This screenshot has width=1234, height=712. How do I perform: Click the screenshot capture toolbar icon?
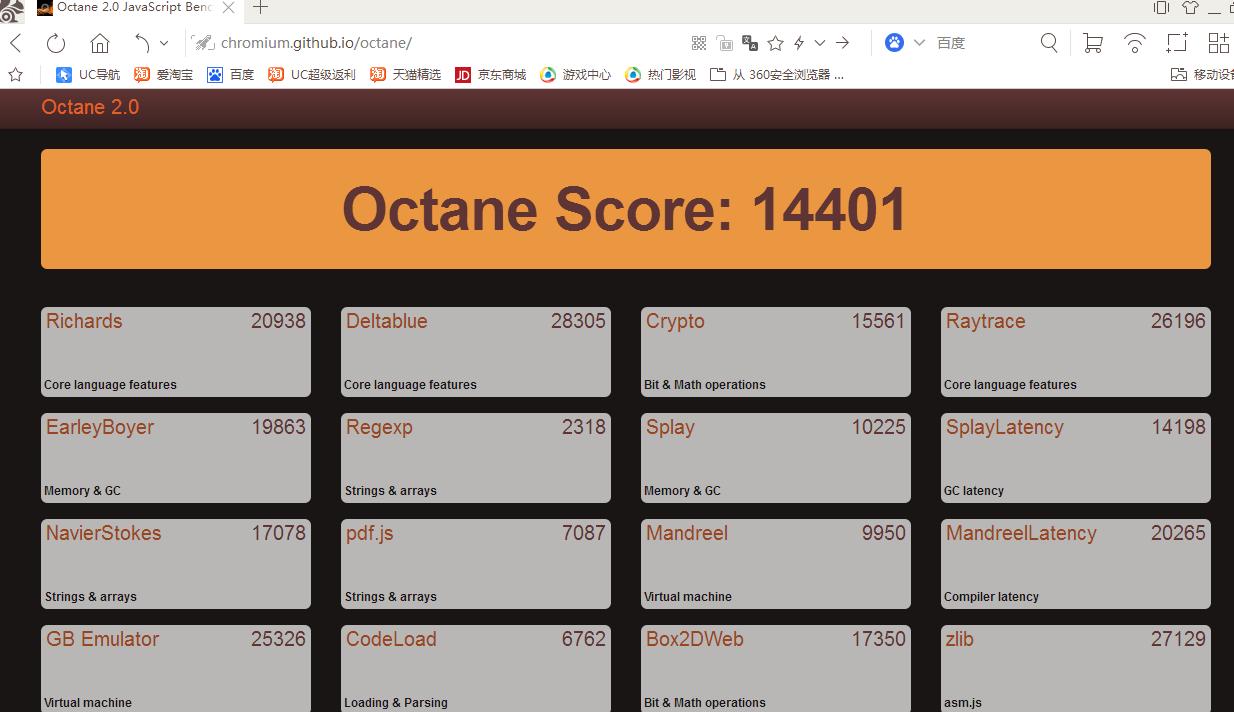point(1177,43)
